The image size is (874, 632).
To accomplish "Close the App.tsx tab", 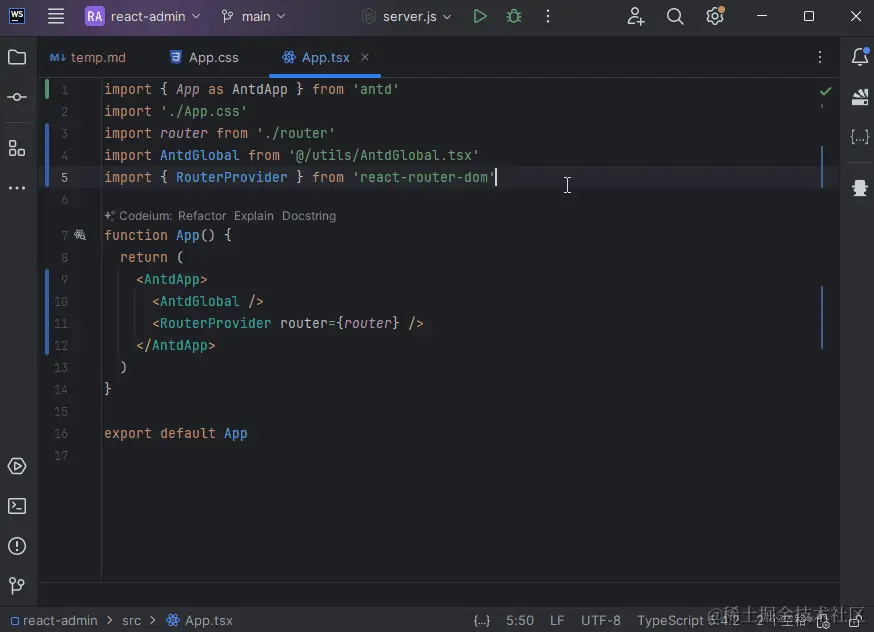I will [365, 57].
